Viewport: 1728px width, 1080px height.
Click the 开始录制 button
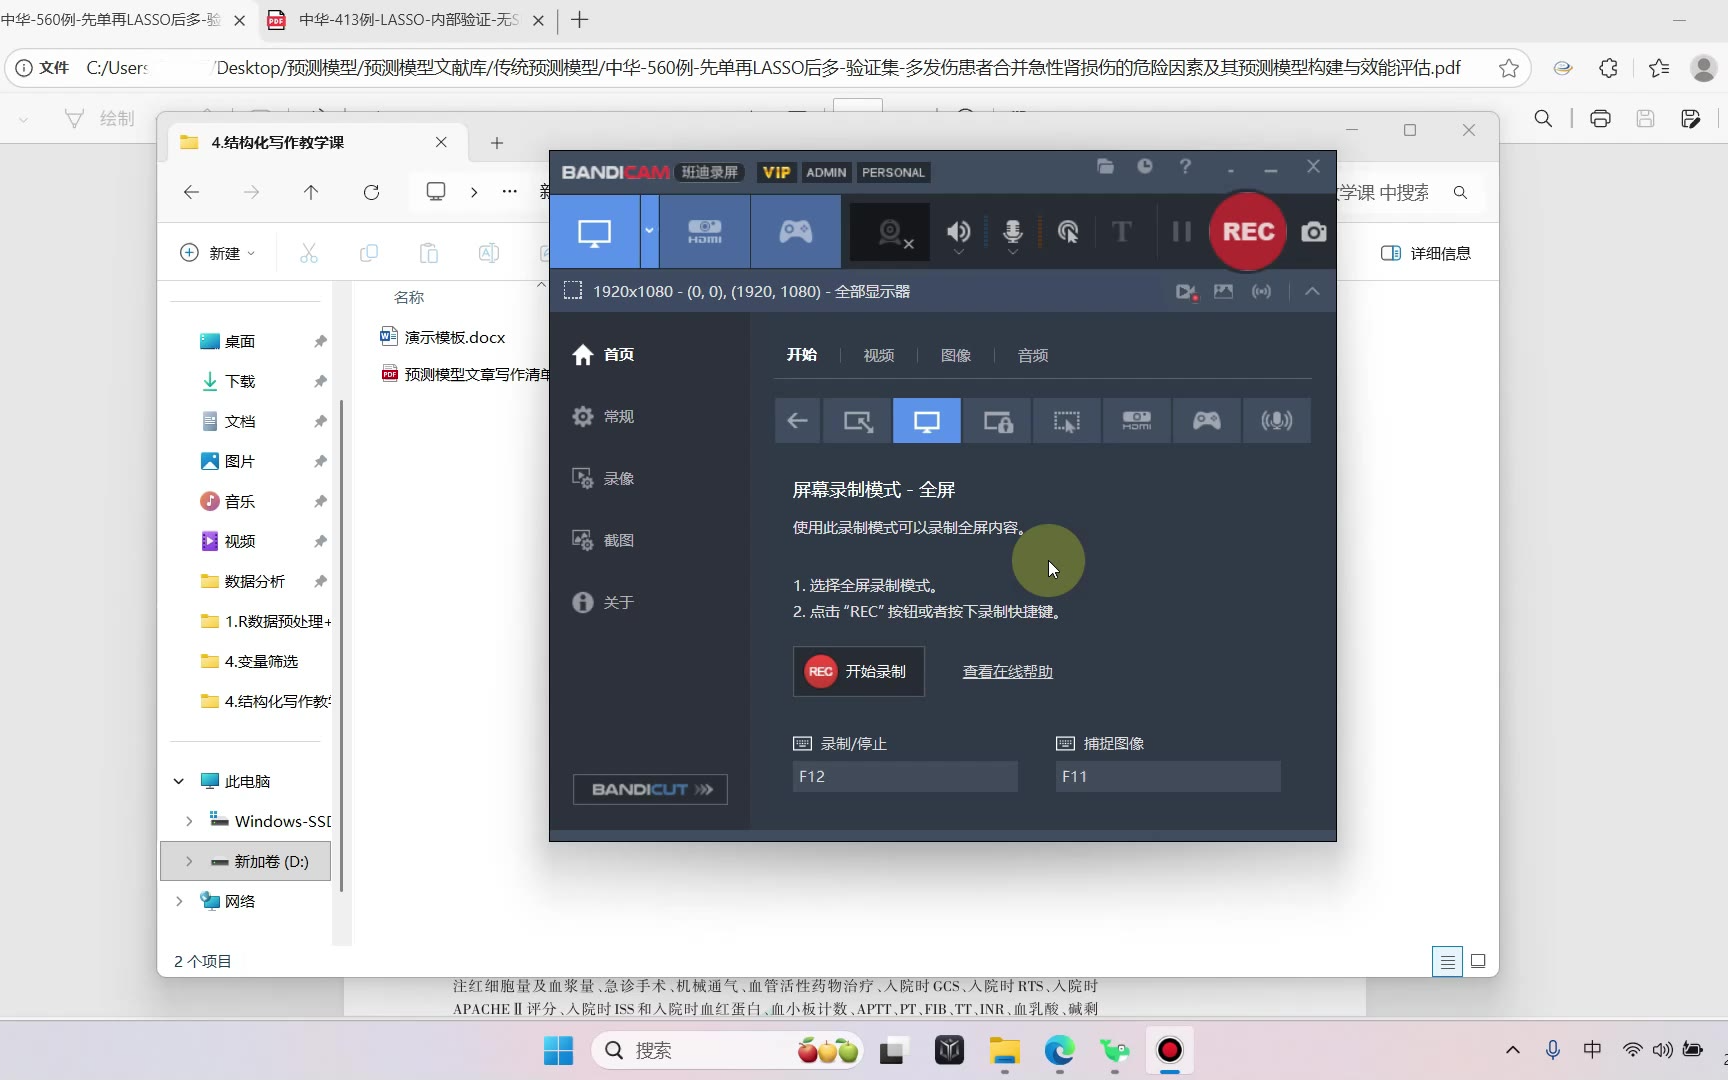coord(858,671)
